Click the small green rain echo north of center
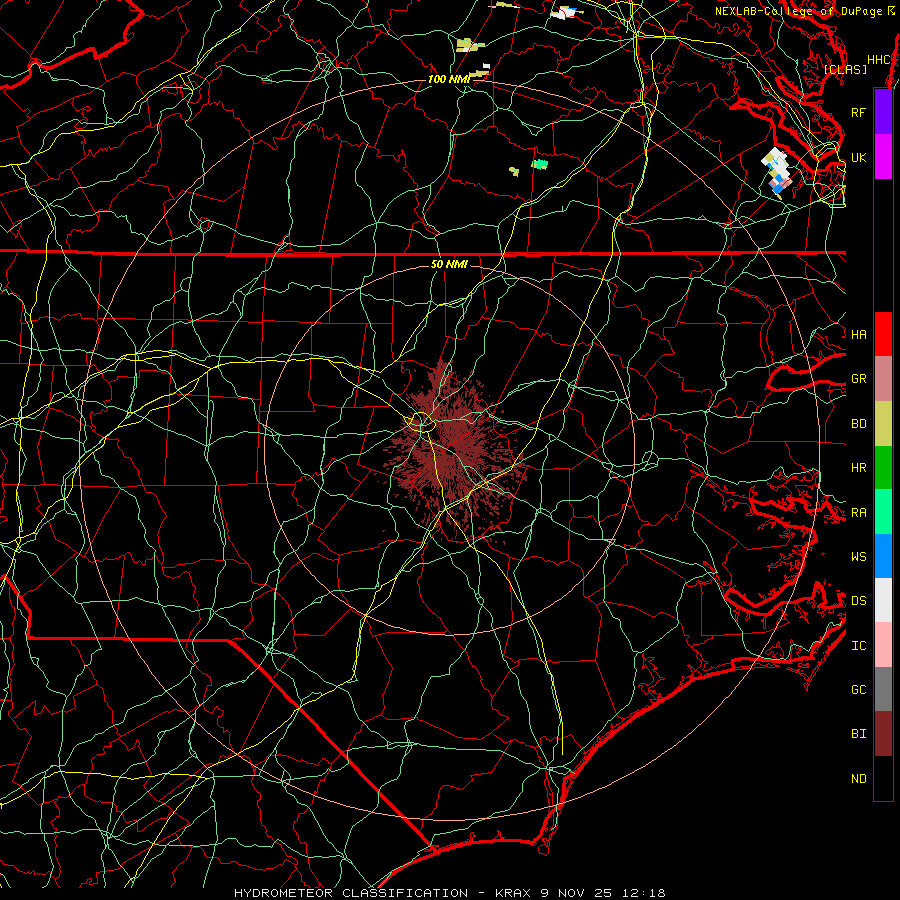This screenshot has width=900, height=900. pos(540,165)
